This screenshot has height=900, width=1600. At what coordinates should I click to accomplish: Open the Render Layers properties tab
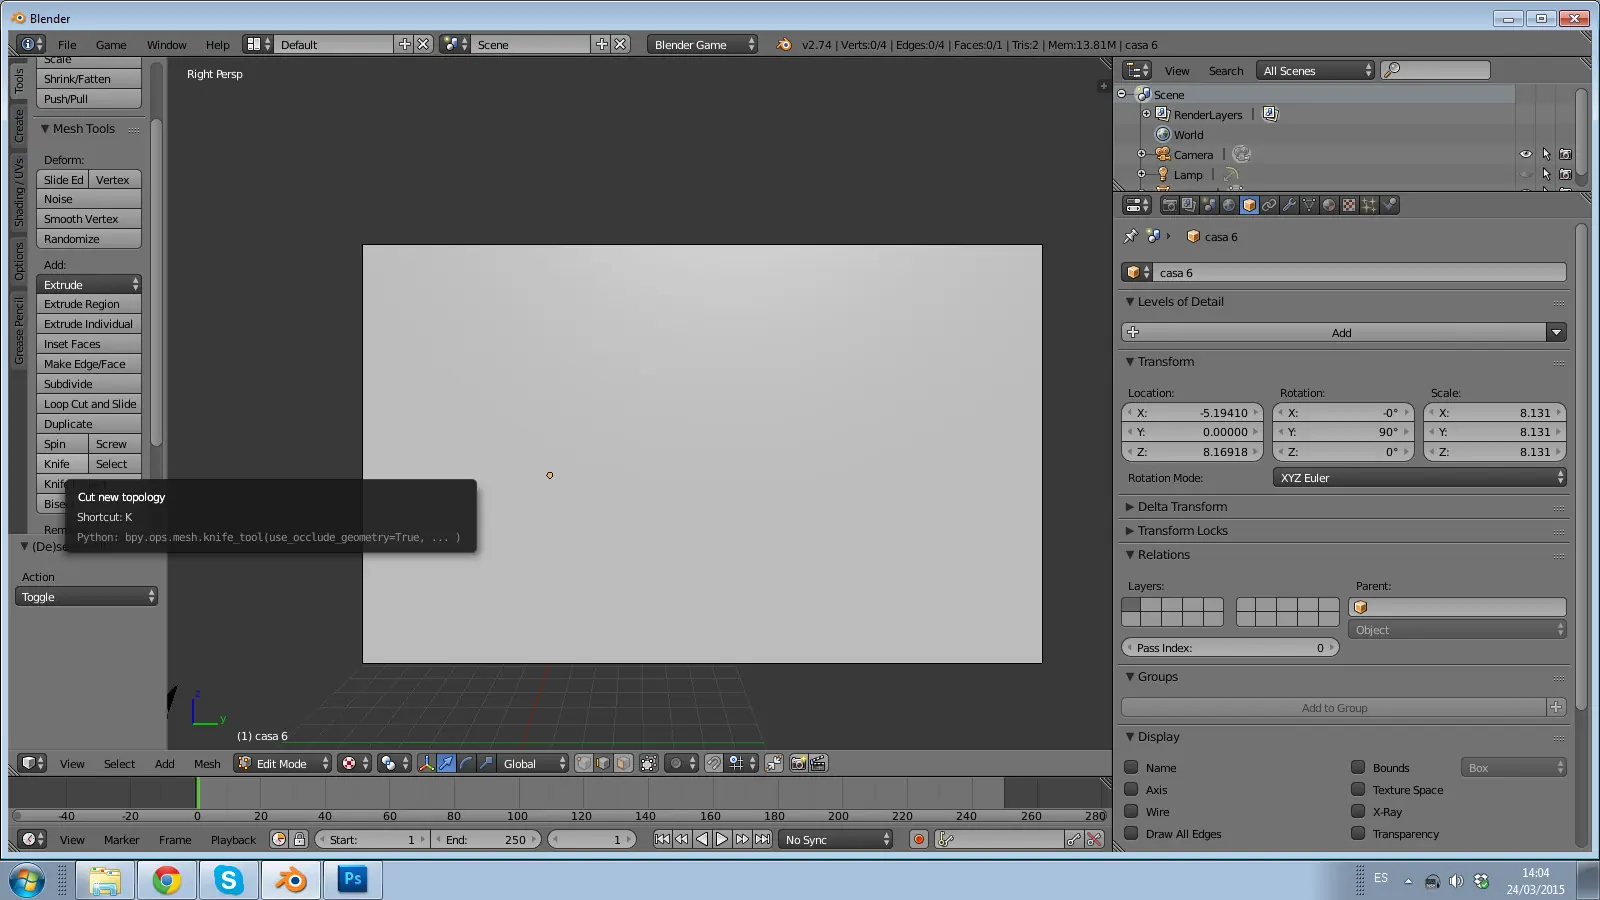pos(1189,205)
